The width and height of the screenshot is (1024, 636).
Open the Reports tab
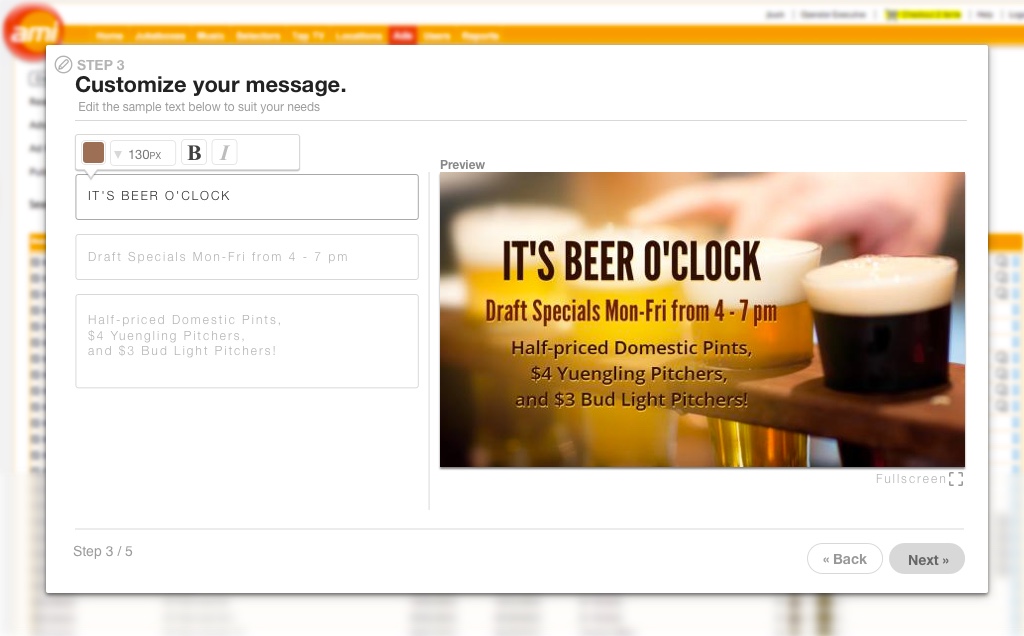[480, 36]
